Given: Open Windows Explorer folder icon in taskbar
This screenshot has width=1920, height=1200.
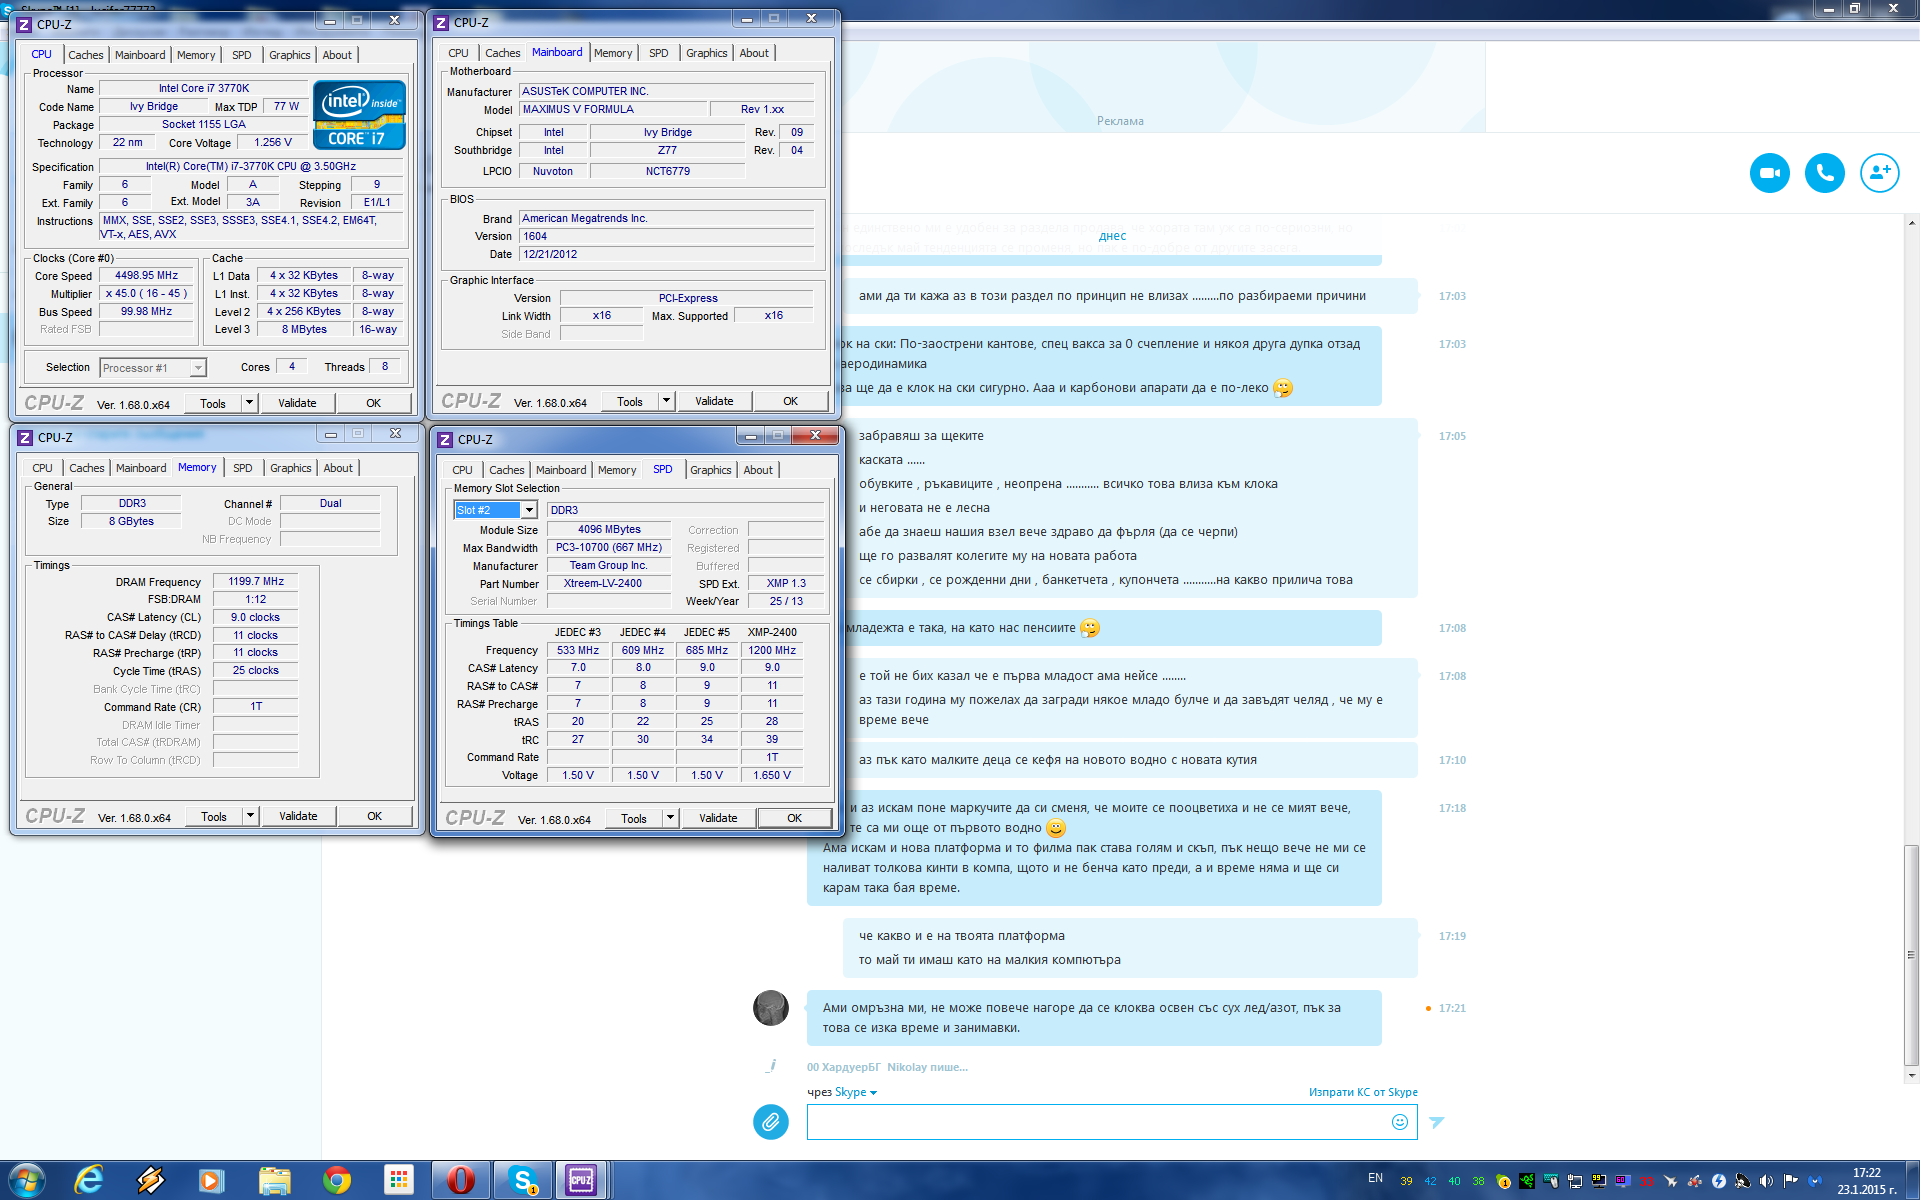Looking at the screenshot, I should 274,1180.
